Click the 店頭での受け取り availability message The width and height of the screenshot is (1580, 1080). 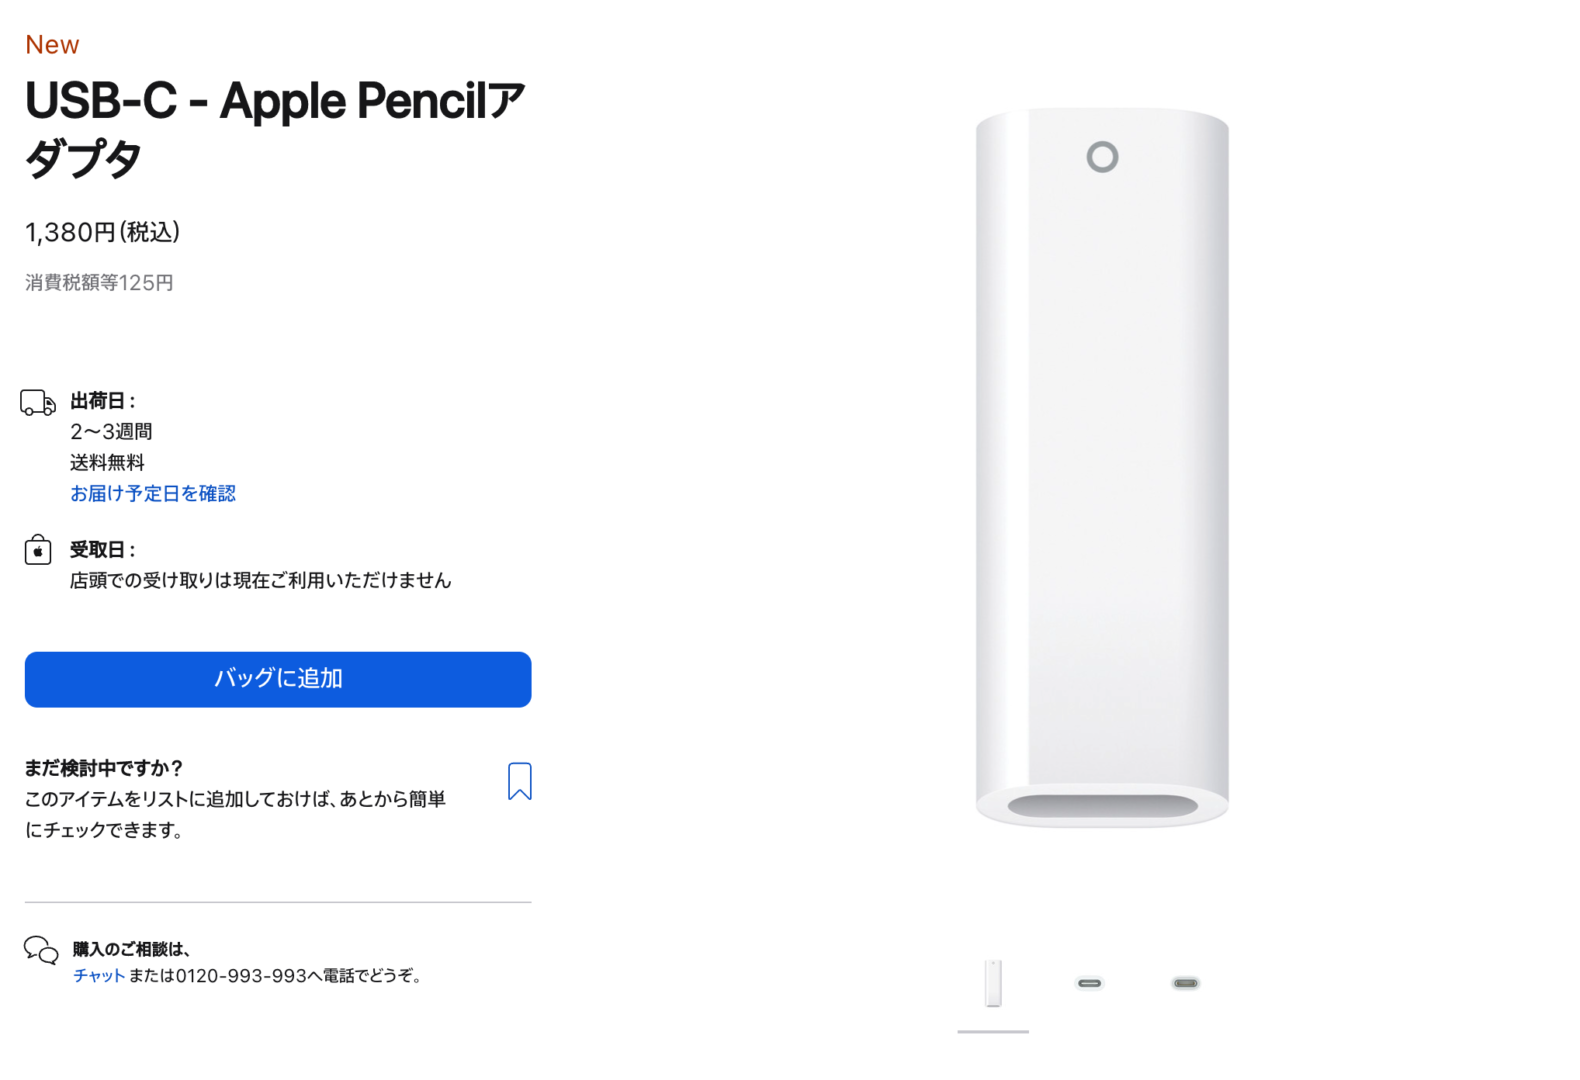(x=260, y=580)
